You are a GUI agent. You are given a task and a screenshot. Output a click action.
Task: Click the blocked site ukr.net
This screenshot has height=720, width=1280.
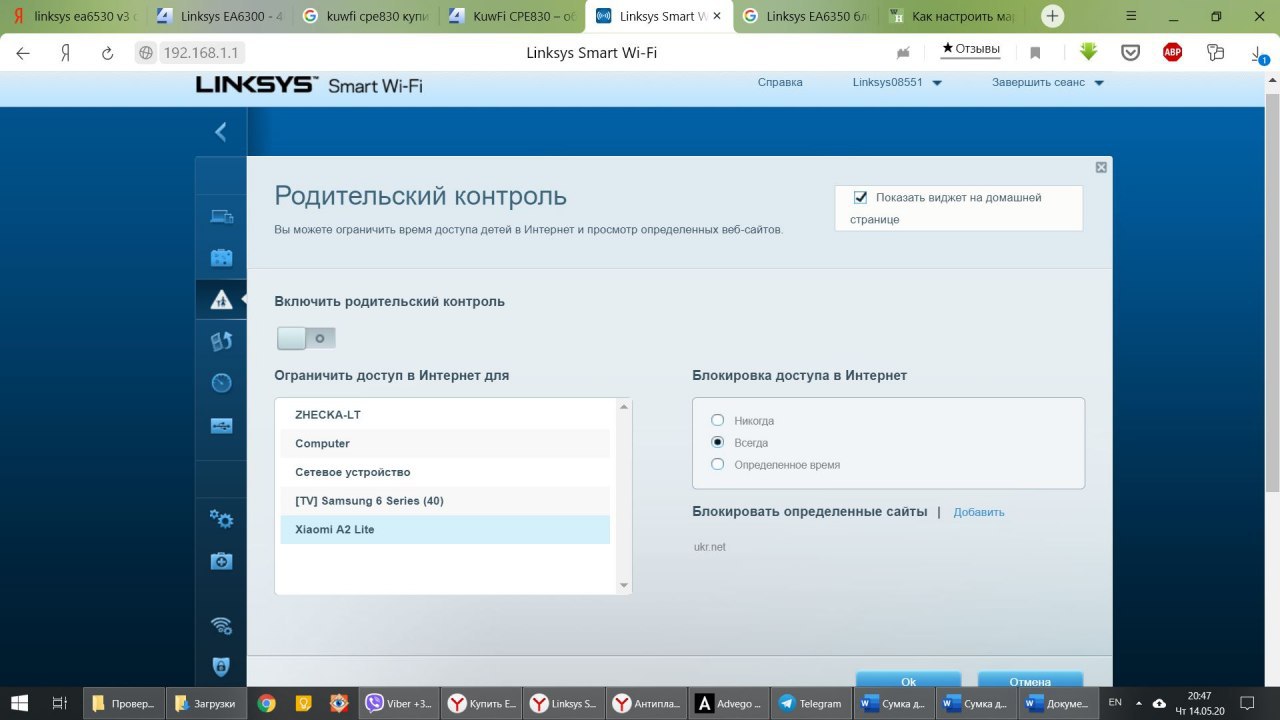(710, 547)
